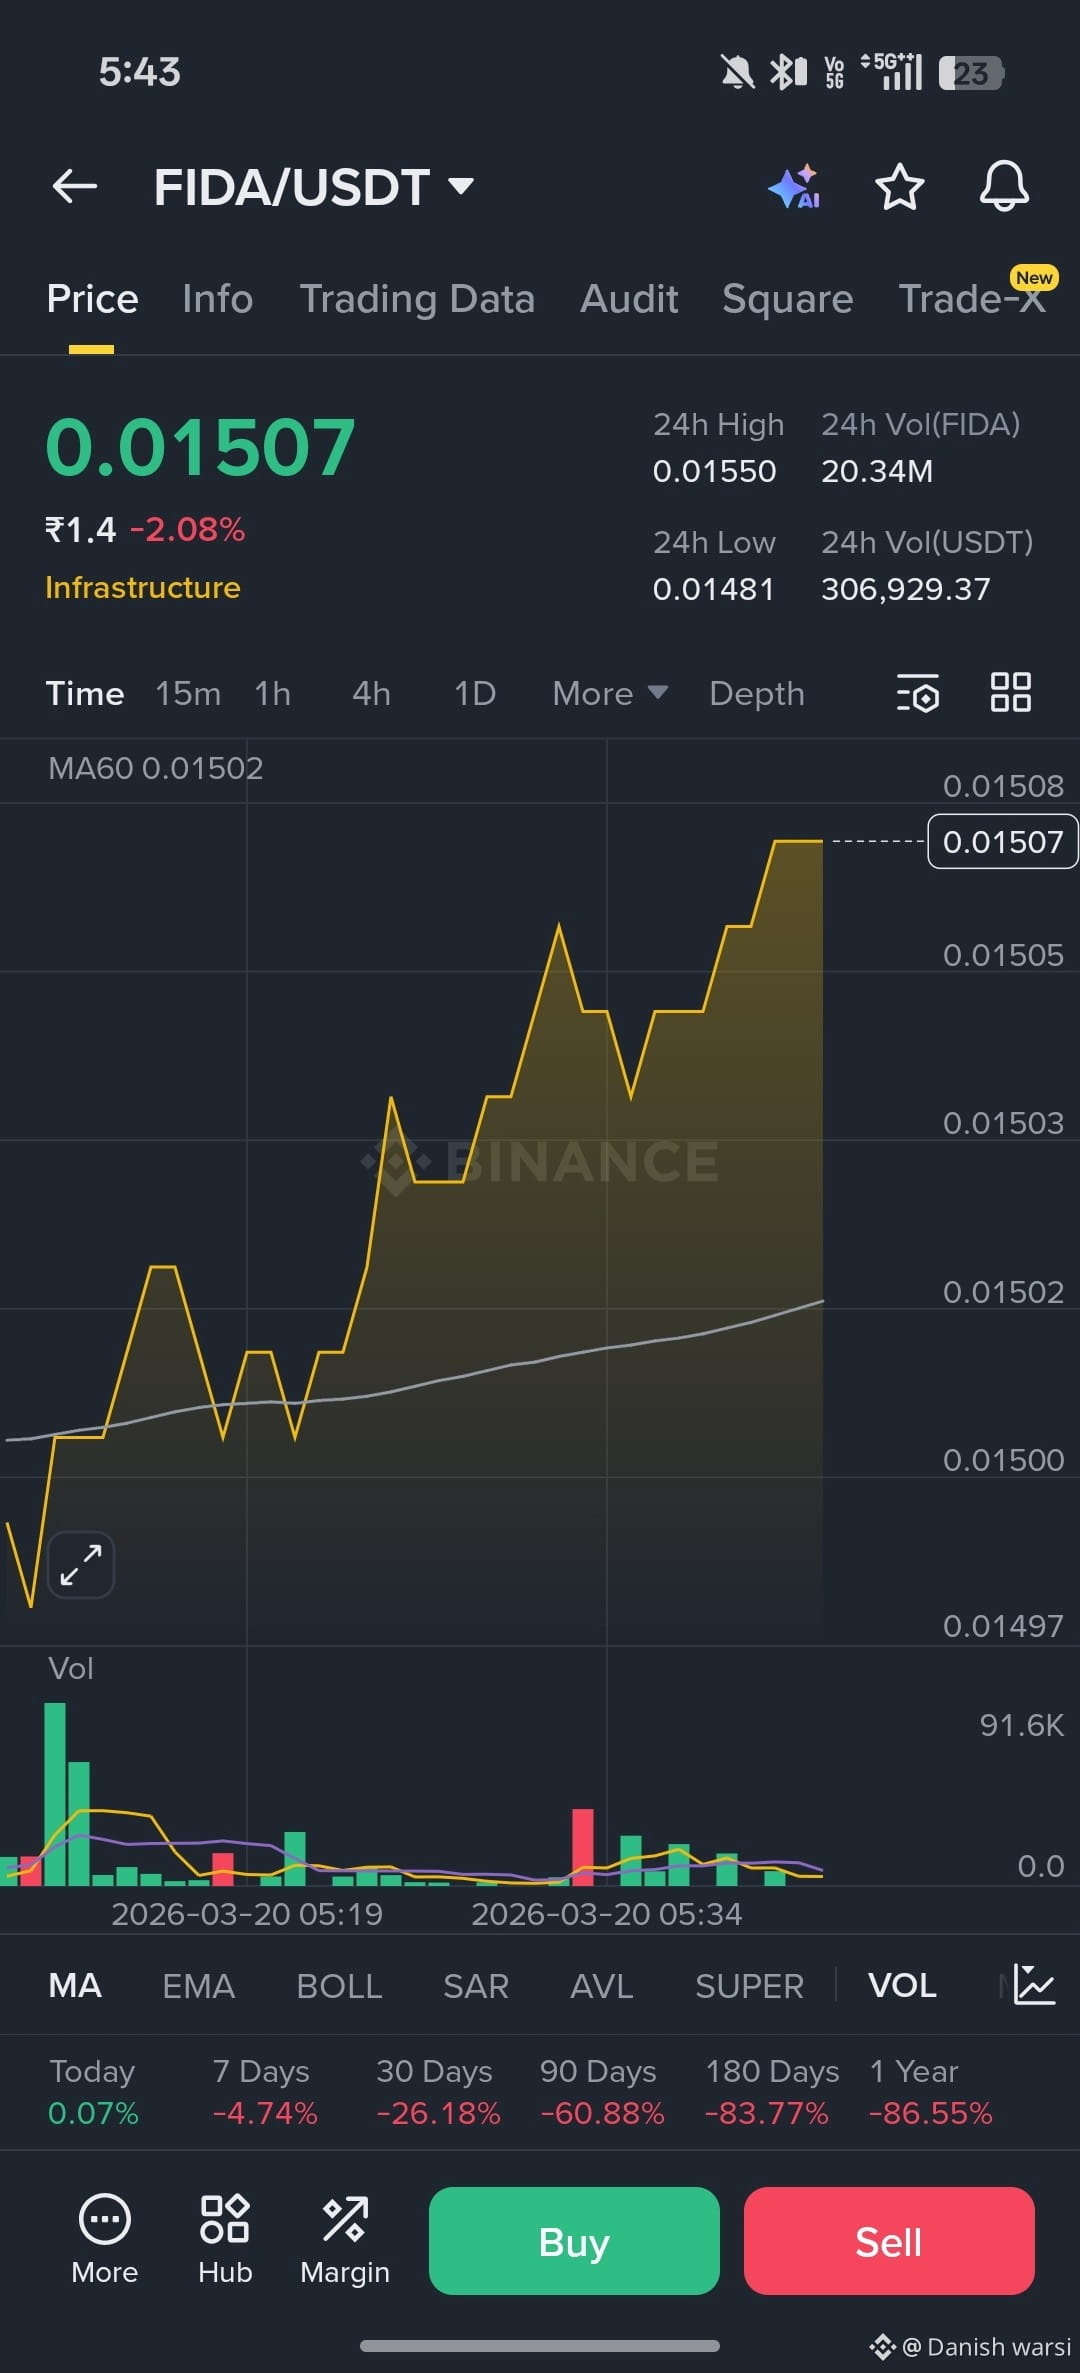
Task: Tap the -2.08% change value
Action: 187,529
